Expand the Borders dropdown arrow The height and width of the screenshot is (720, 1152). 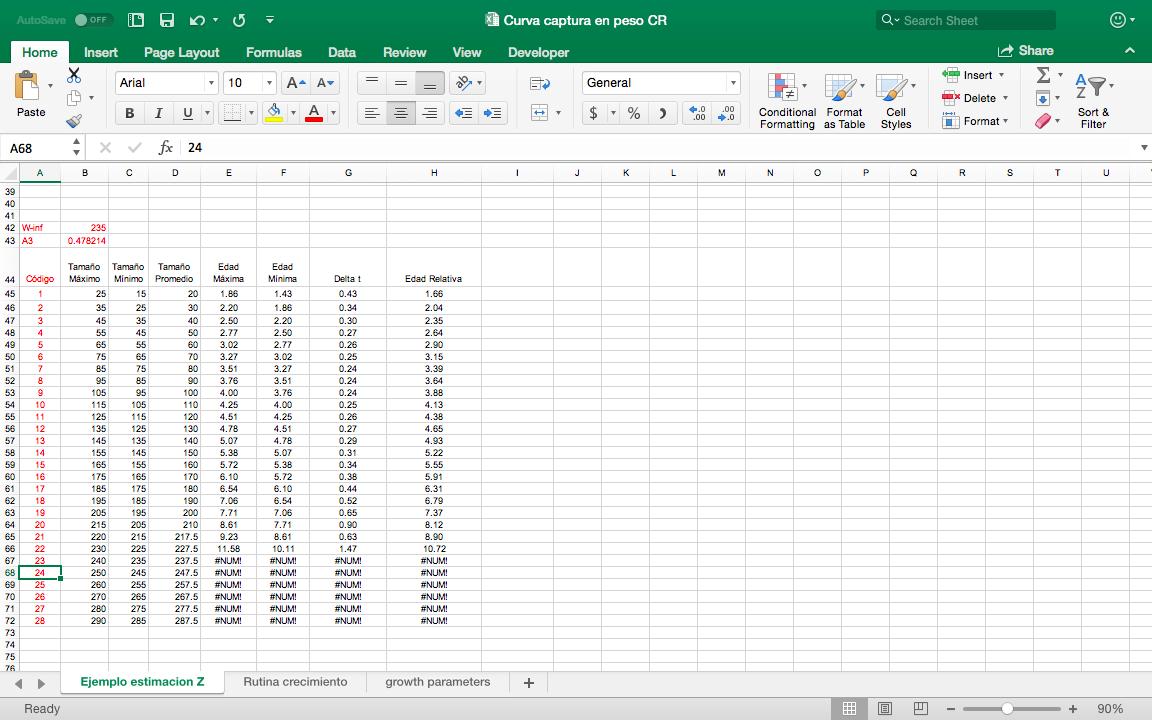251,112
